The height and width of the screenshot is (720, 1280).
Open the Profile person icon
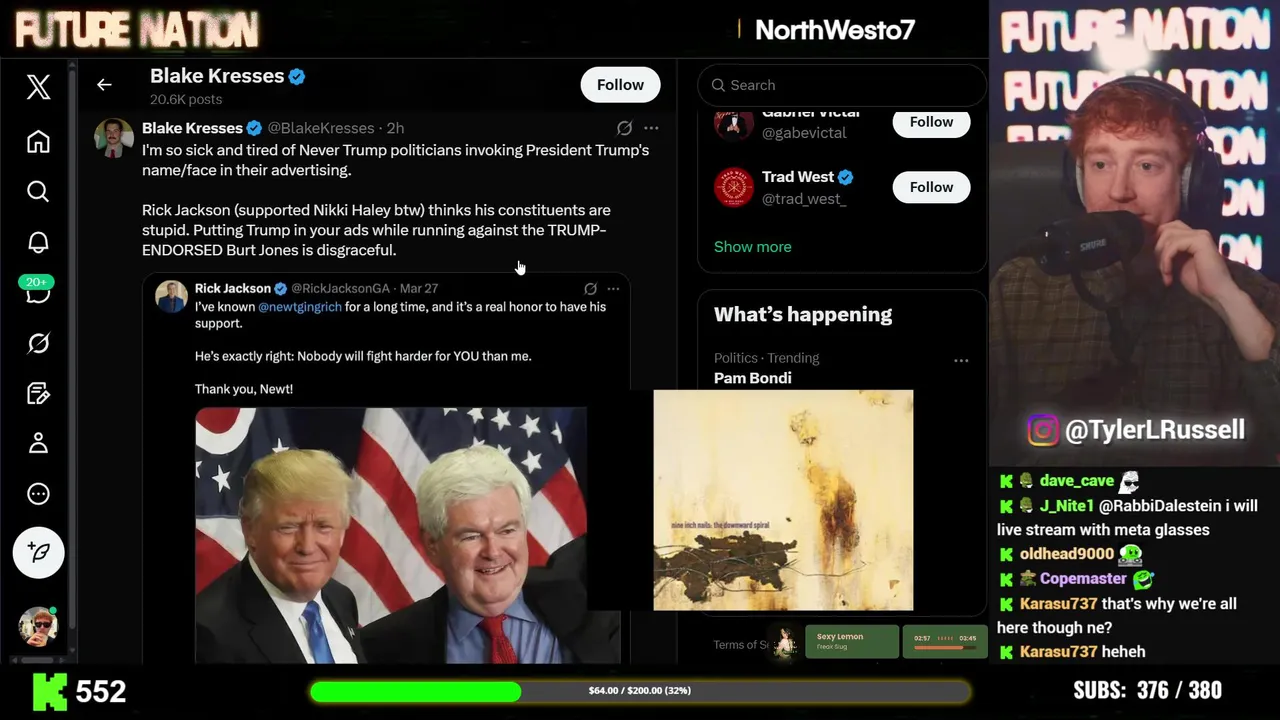point(38,443)
